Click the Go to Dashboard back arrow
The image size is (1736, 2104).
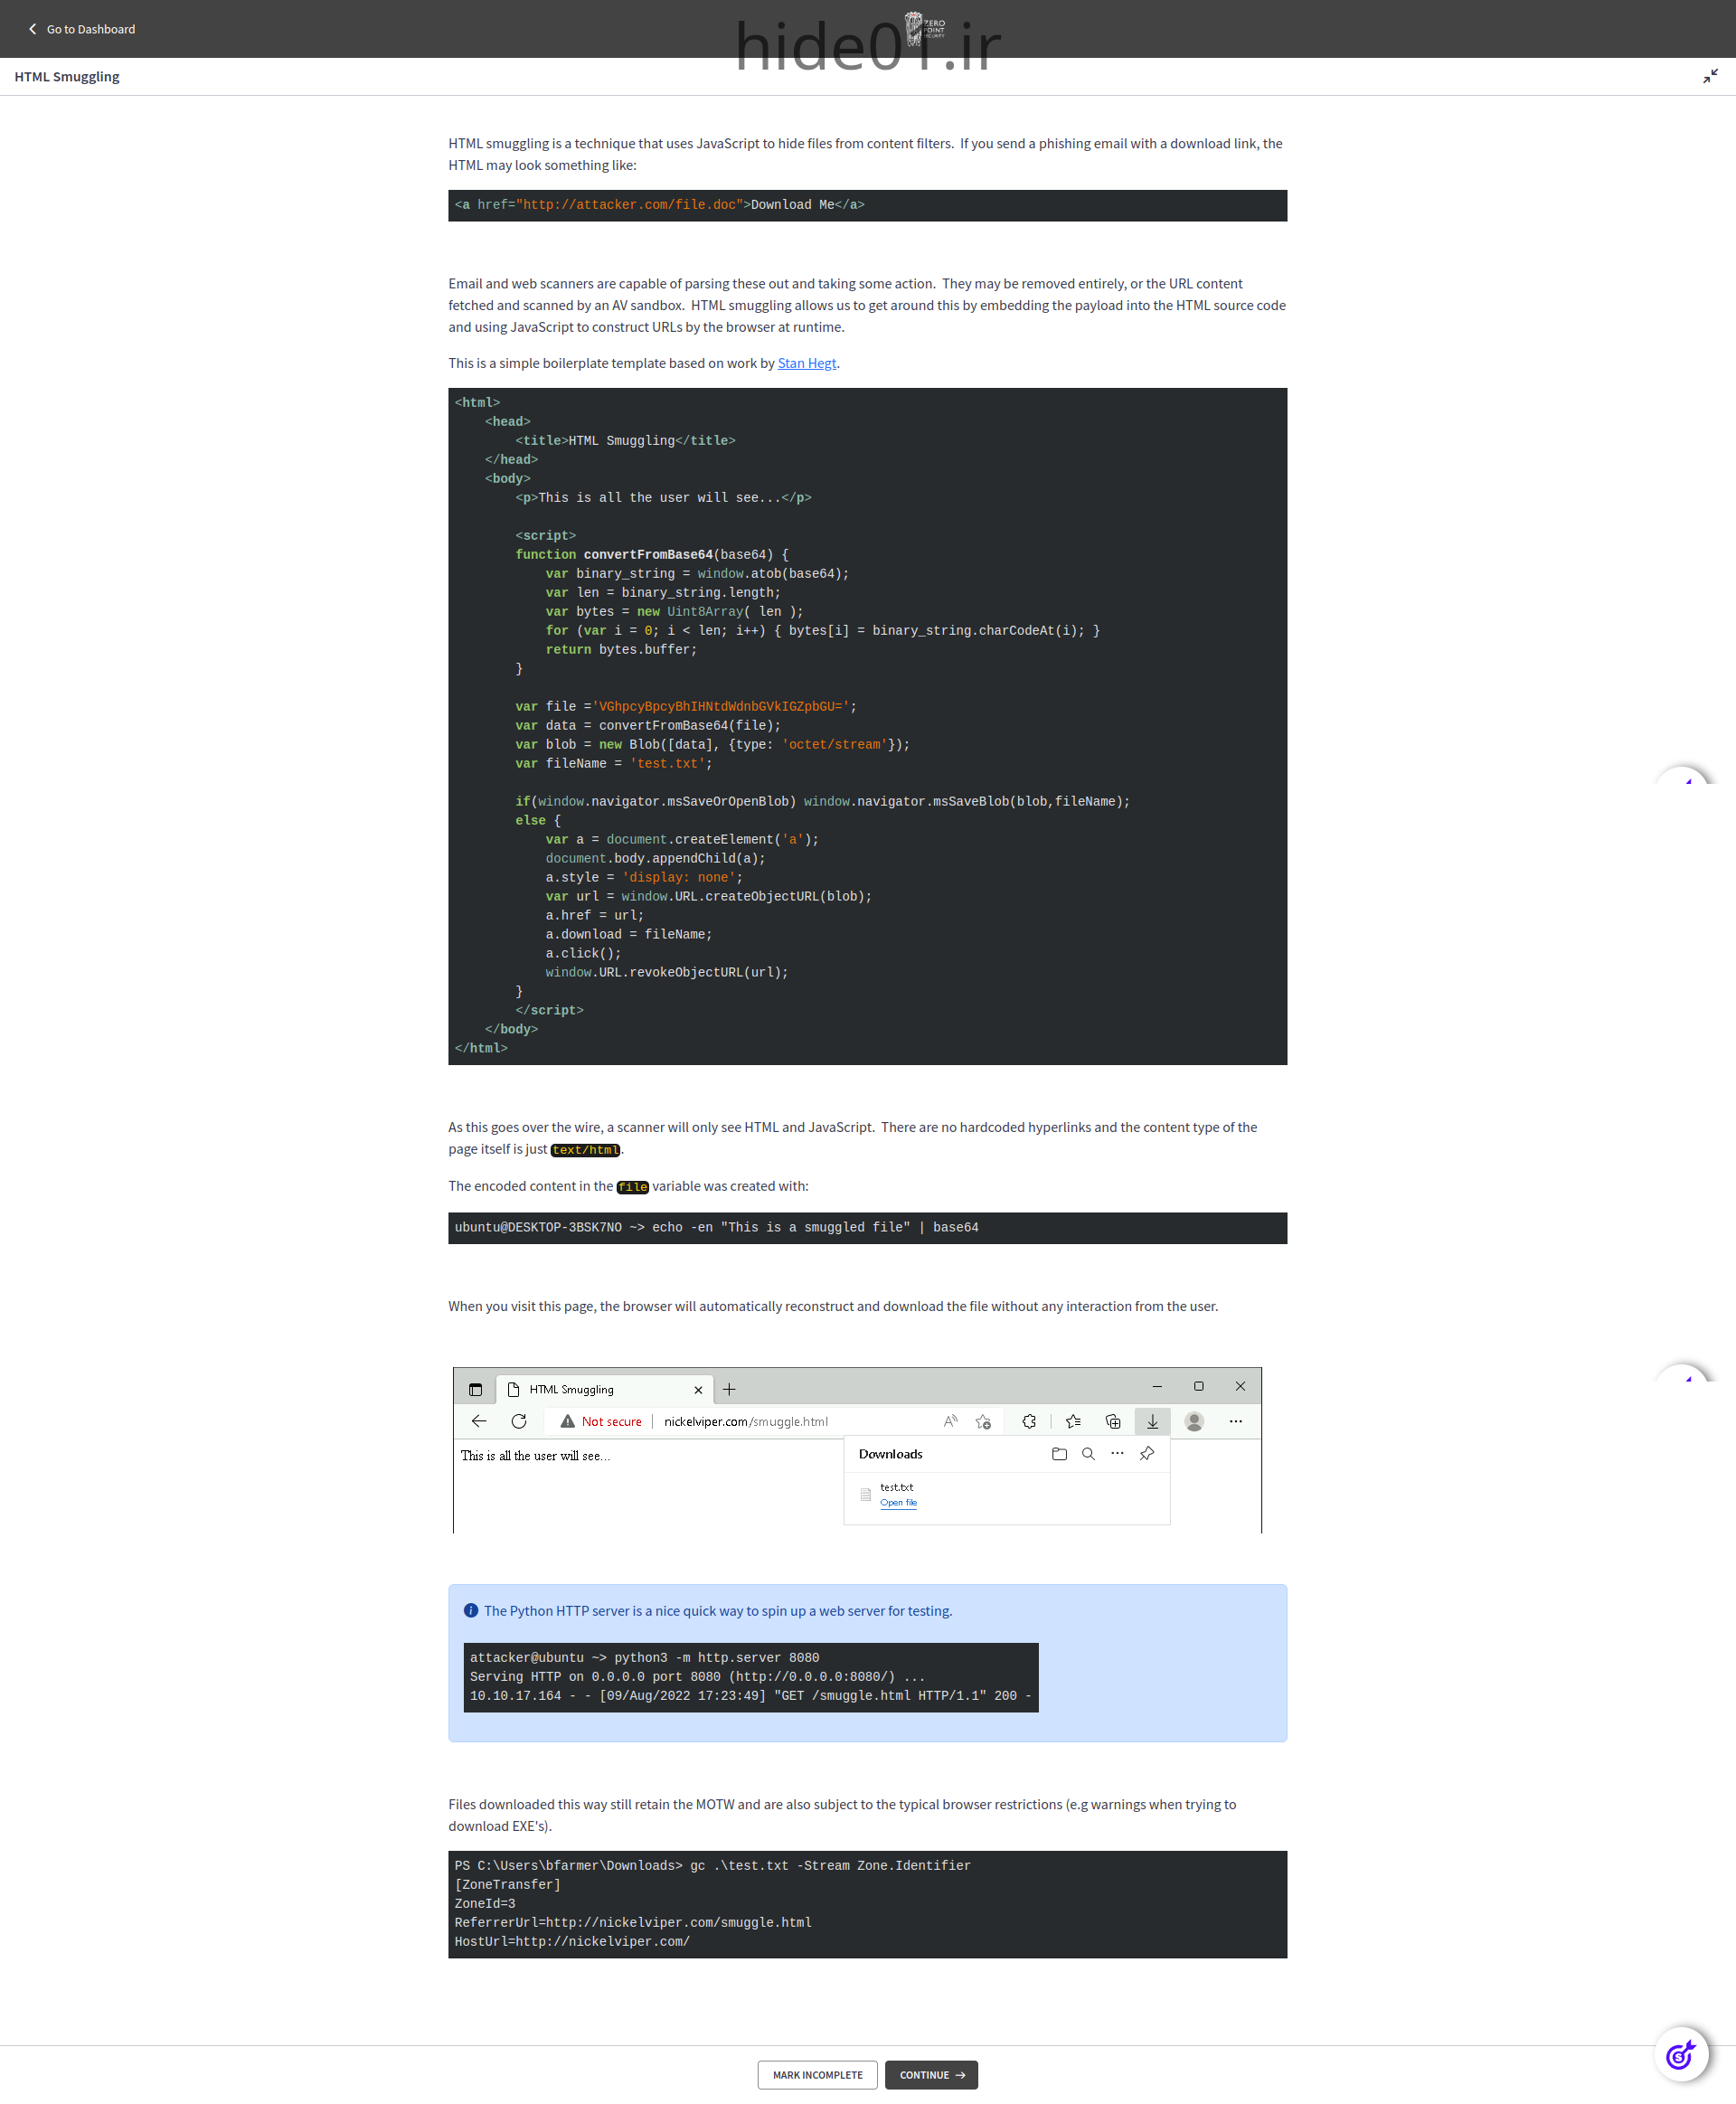tap(32, 29)
